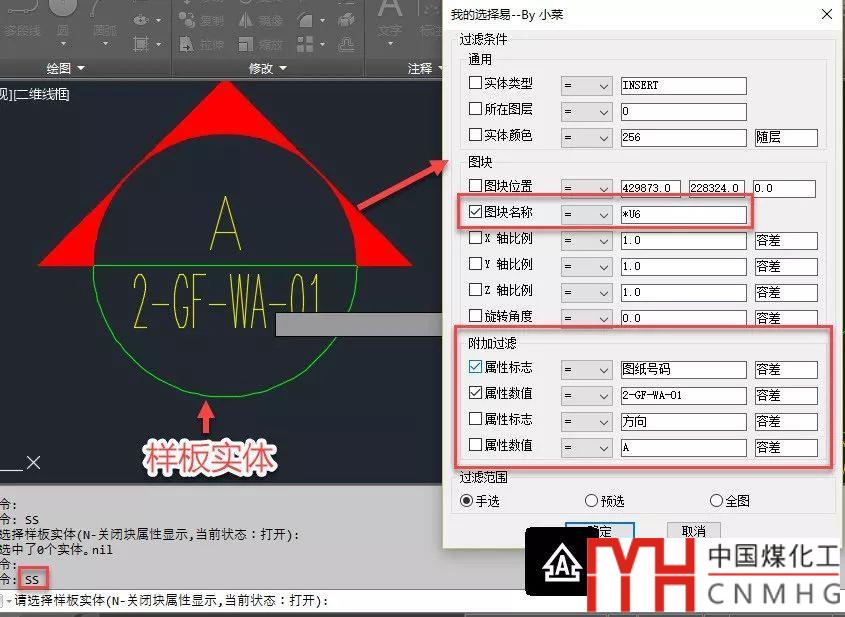Select the Text (文字) annotation tool
The image size is (845, 617).
[x=390, y=19]
